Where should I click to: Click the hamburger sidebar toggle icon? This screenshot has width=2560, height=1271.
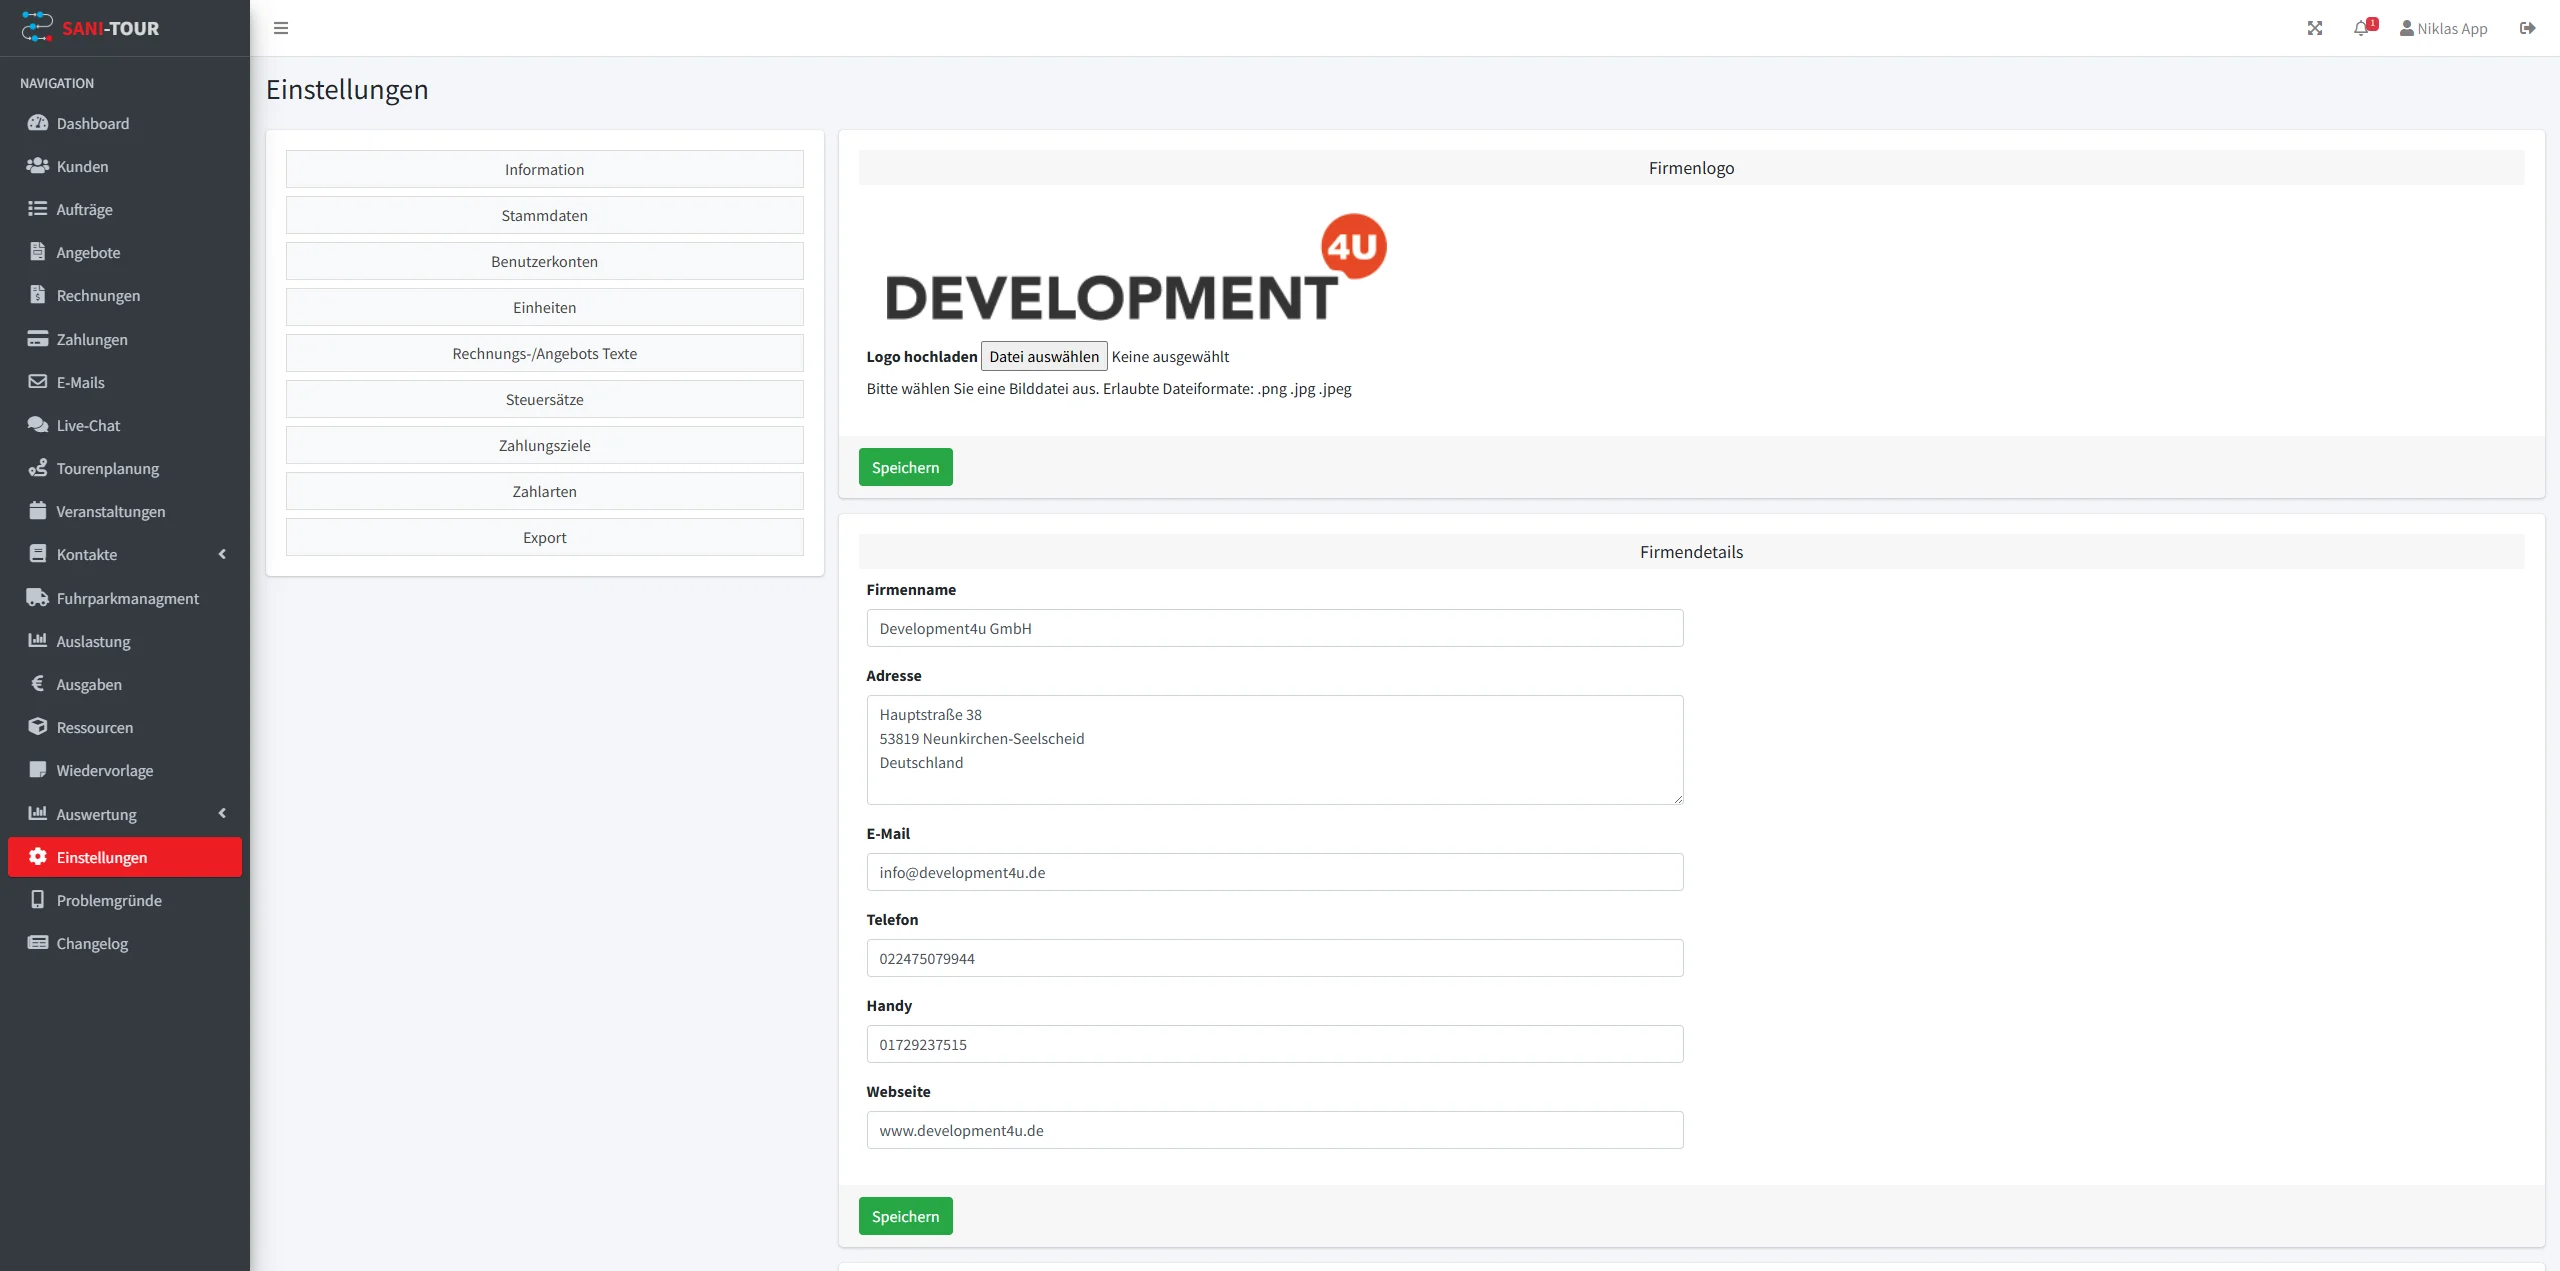pos(281,28)
